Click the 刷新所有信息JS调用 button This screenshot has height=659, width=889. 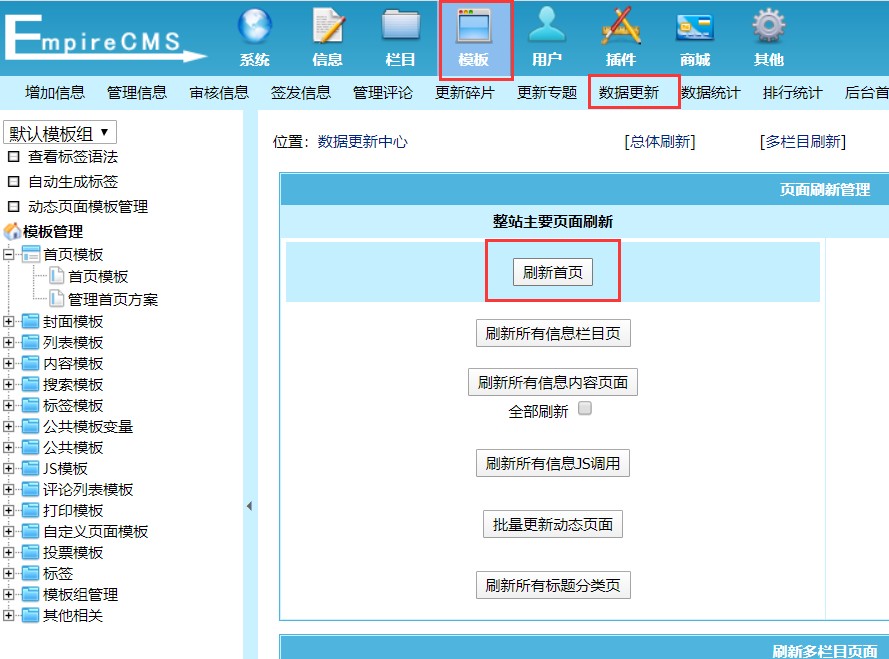pos(553,463)
